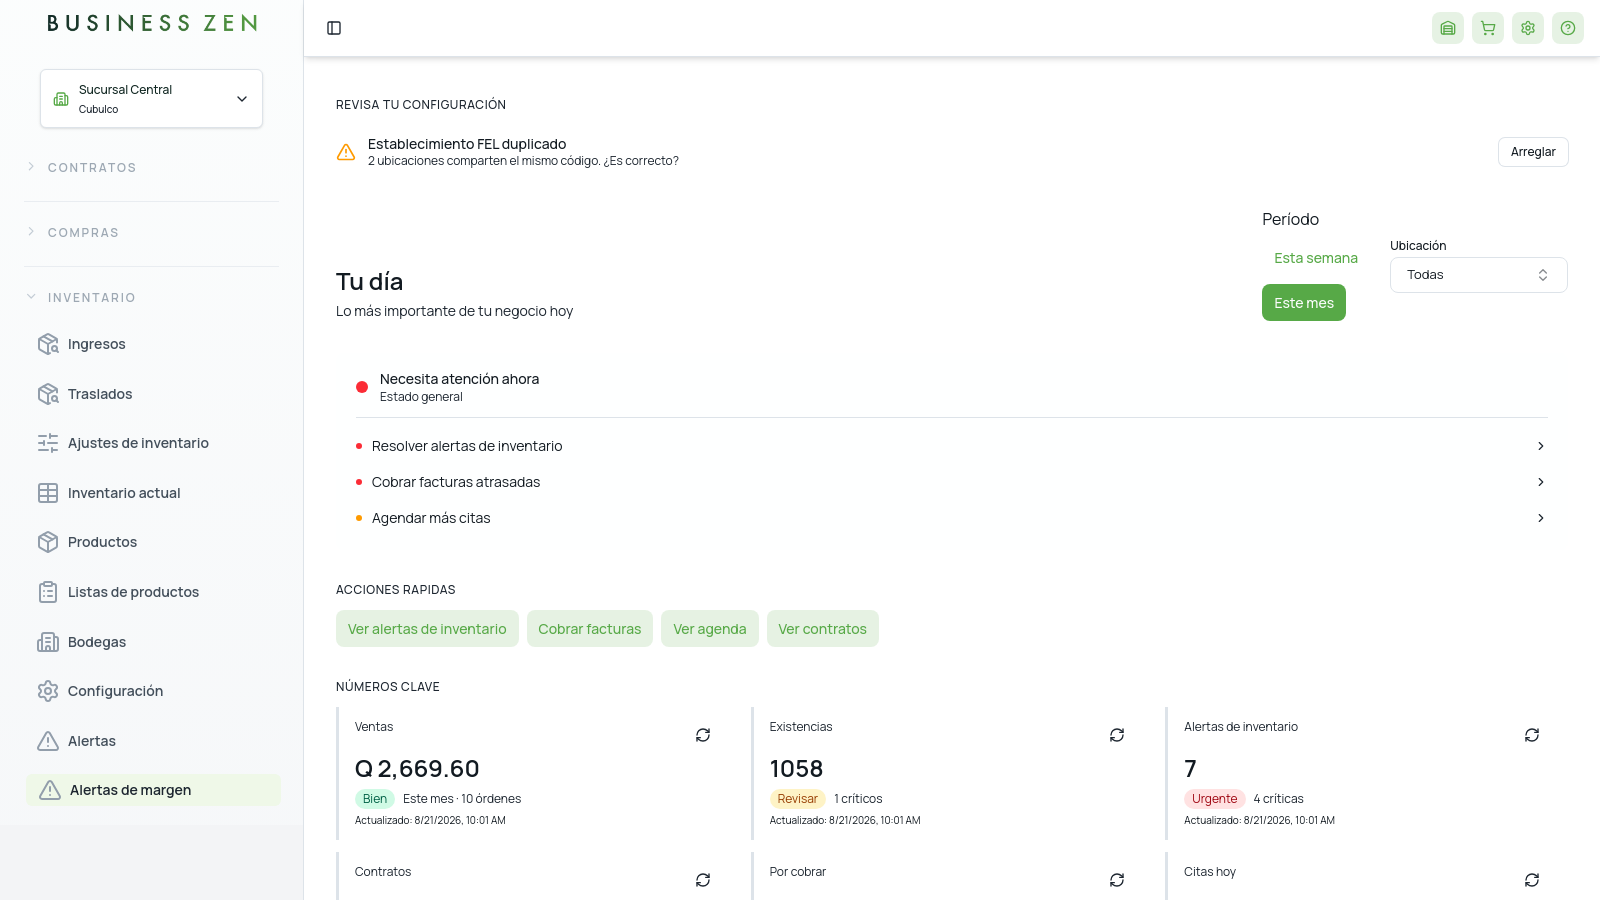Click Ver alertas de inventario
1600x900 pixels.
pos(427,629)
